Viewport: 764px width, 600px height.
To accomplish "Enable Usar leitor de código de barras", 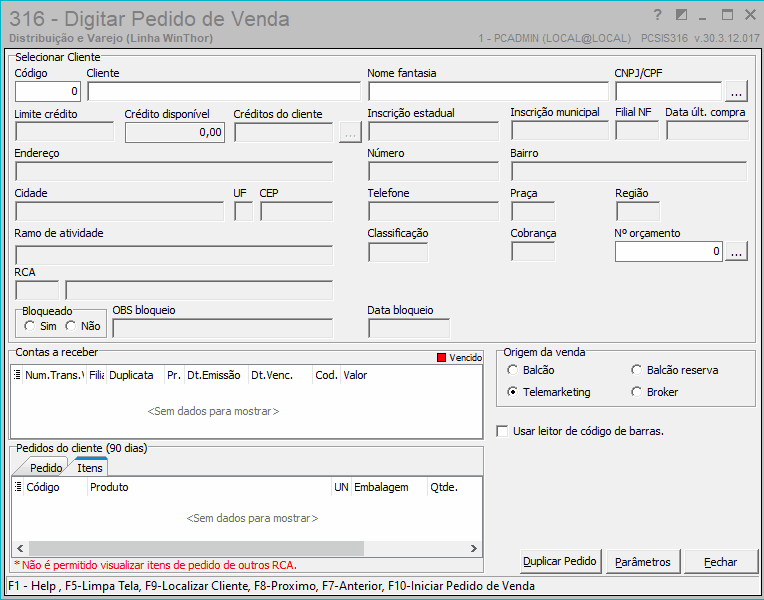I will [x=502, y=431].
